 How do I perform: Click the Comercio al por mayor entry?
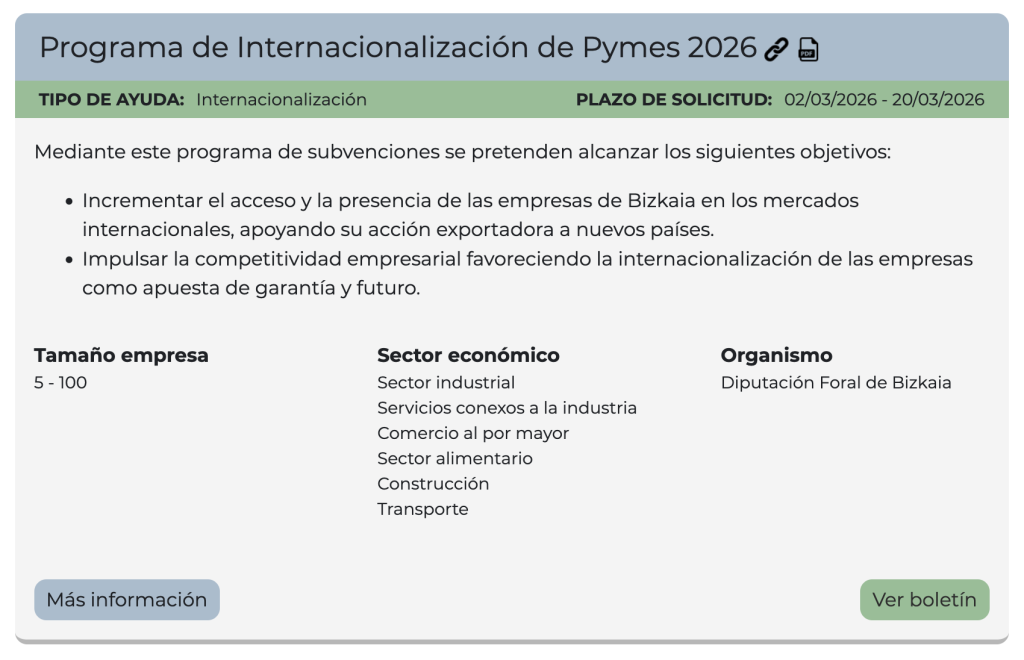click(x=472, y=433)
